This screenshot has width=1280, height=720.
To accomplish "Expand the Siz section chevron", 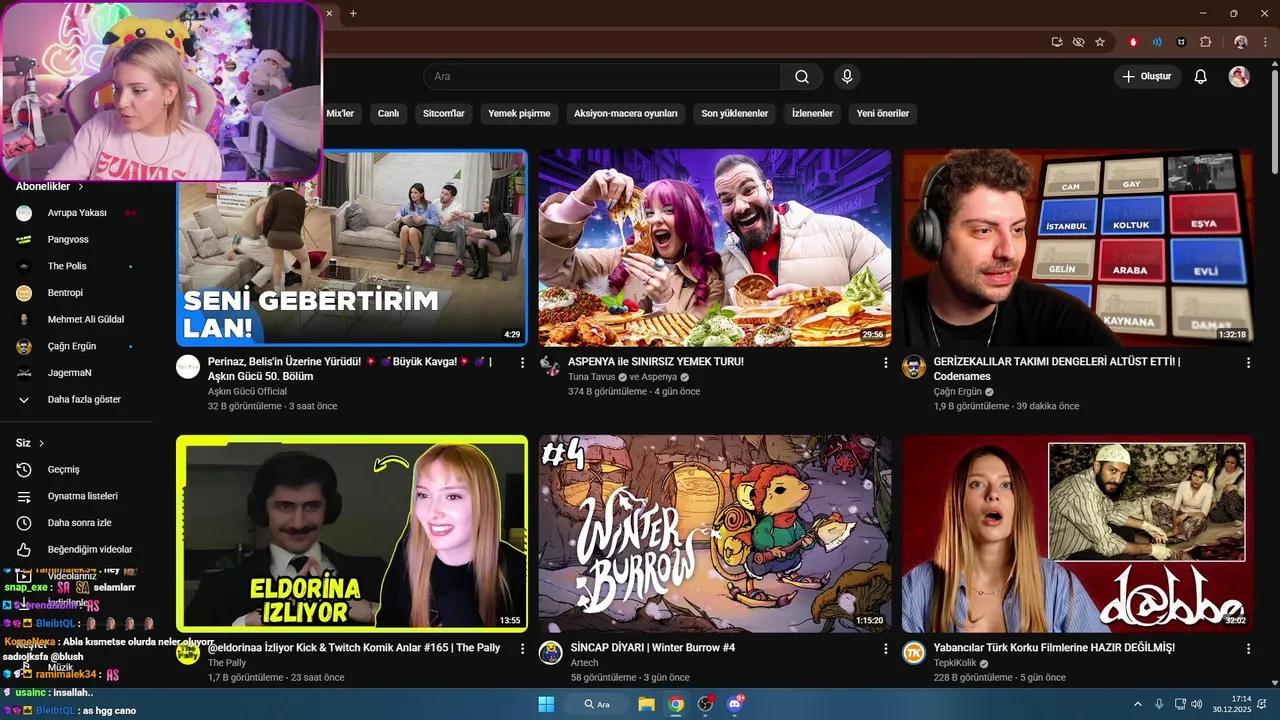I will tap(41, 443).
